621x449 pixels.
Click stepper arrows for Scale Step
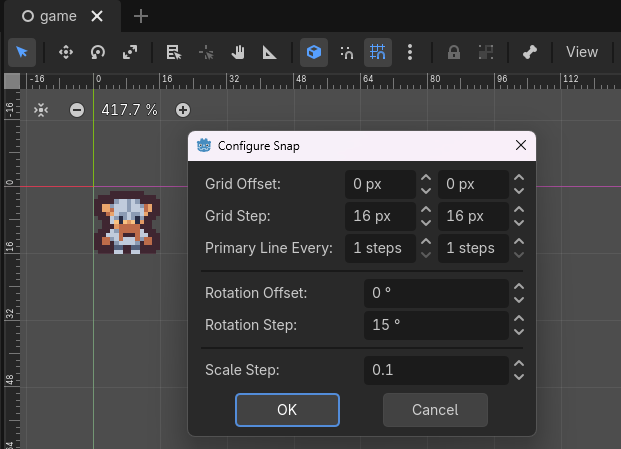coord(518,370)
